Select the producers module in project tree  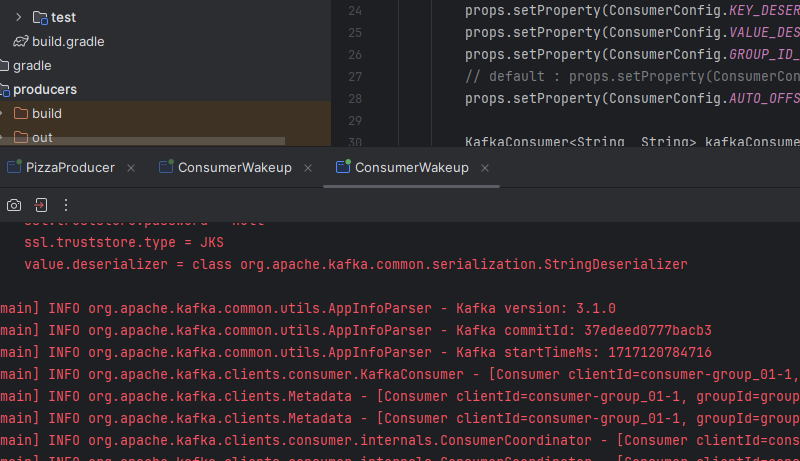coord(45,89)
